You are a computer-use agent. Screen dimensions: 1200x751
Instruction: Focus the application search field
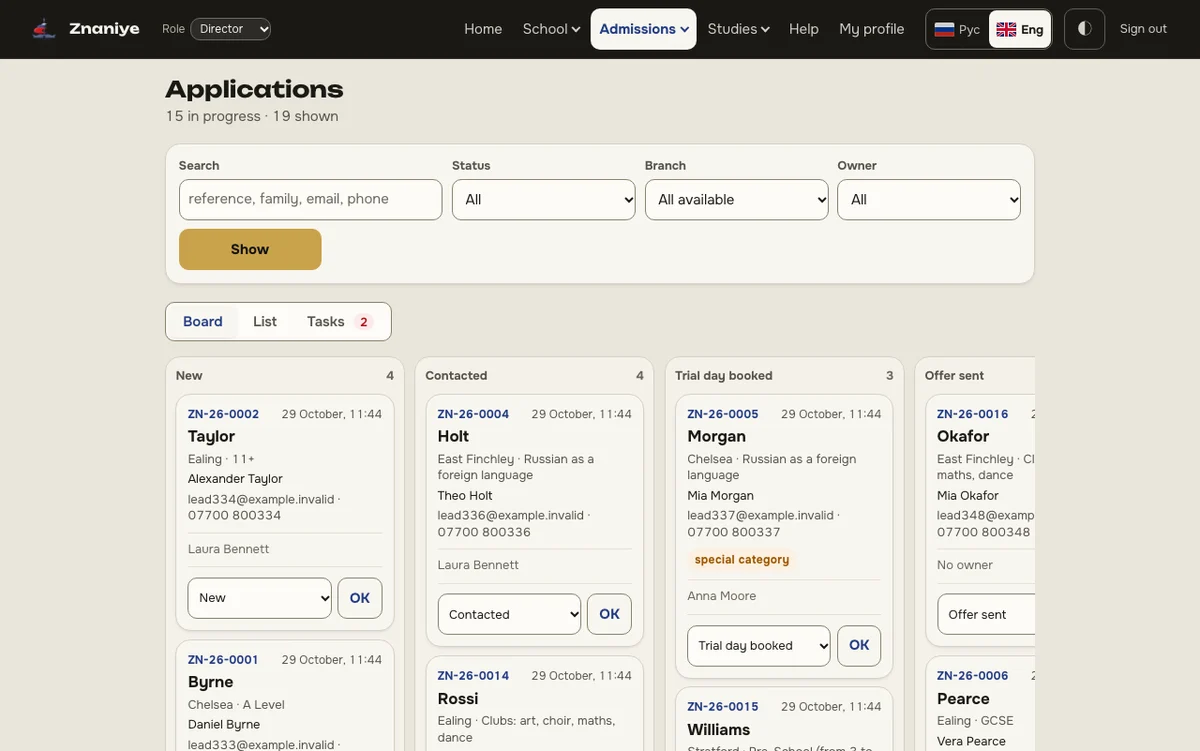point(311,199)
